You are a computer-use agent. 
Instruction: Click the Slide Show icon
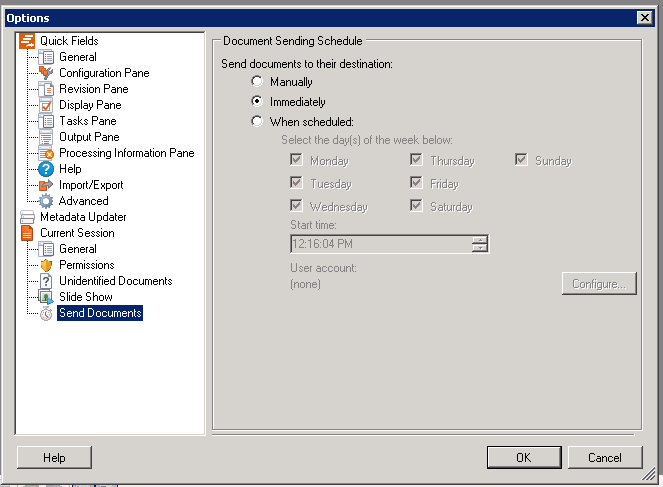[x=46, y=297]
